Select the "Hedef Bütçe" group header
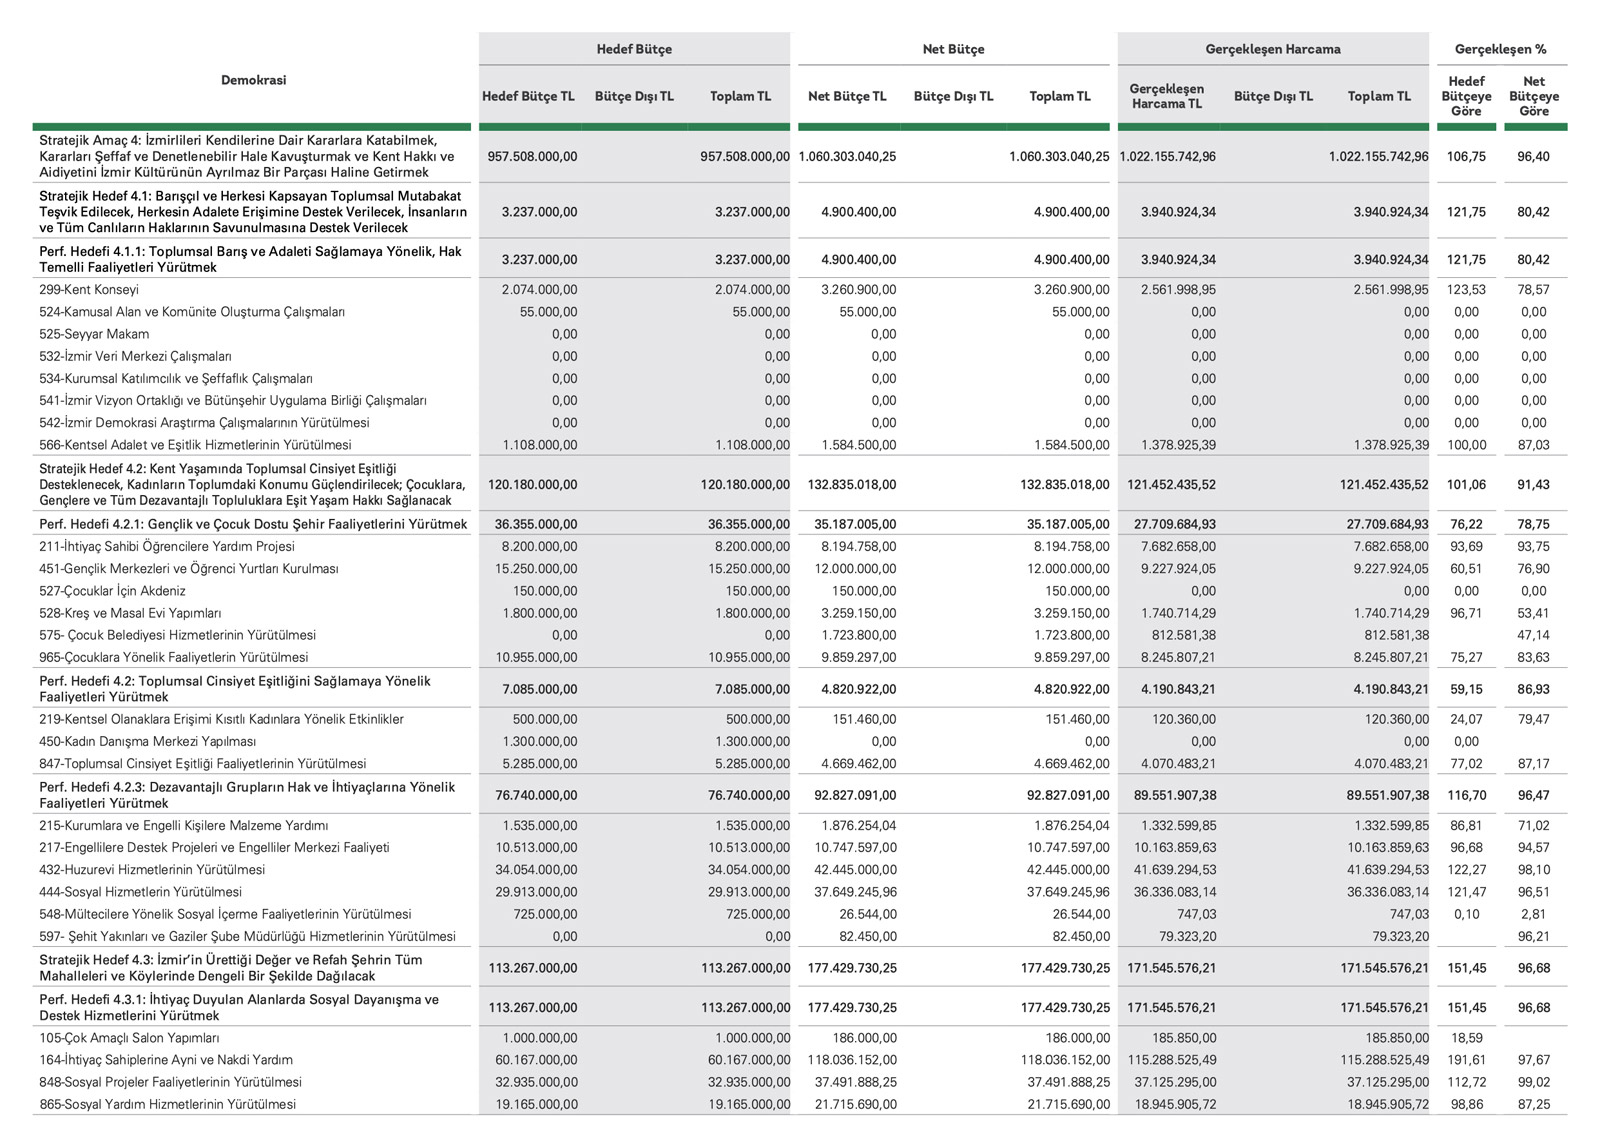 coord(634,49)
